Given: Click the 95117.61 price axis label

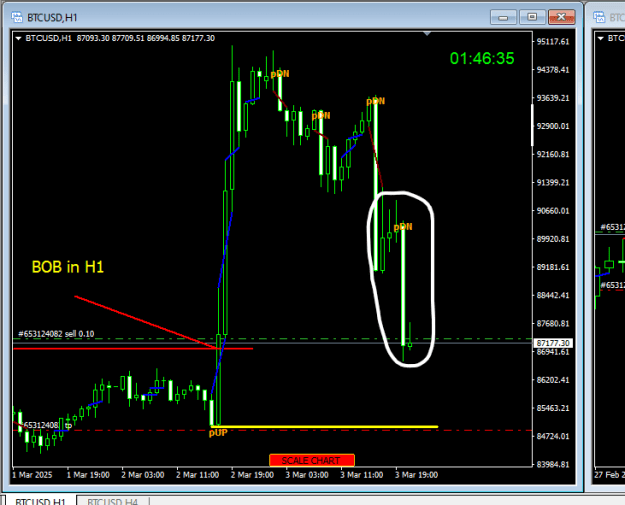Looking at the screenshot, I should click(x=553, y=41).
